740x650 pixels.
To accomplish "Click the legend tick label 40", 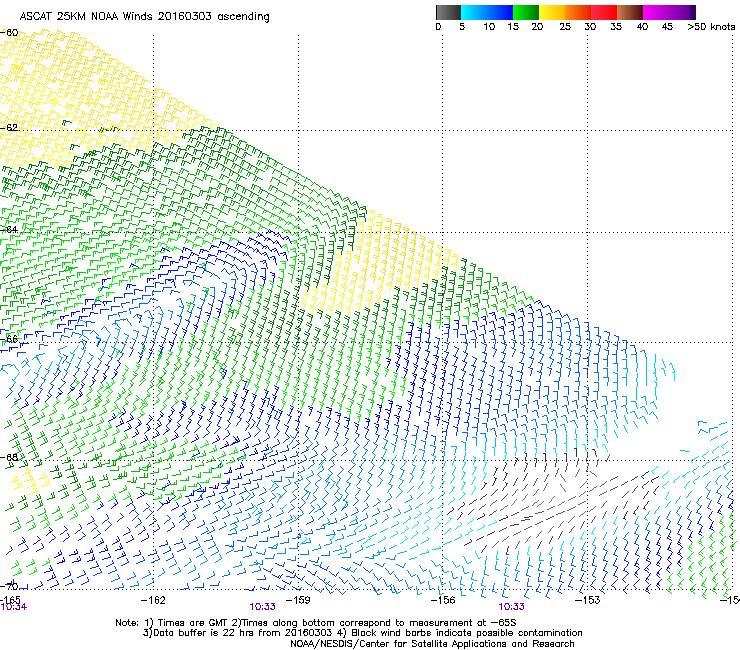I will [642, 27].
